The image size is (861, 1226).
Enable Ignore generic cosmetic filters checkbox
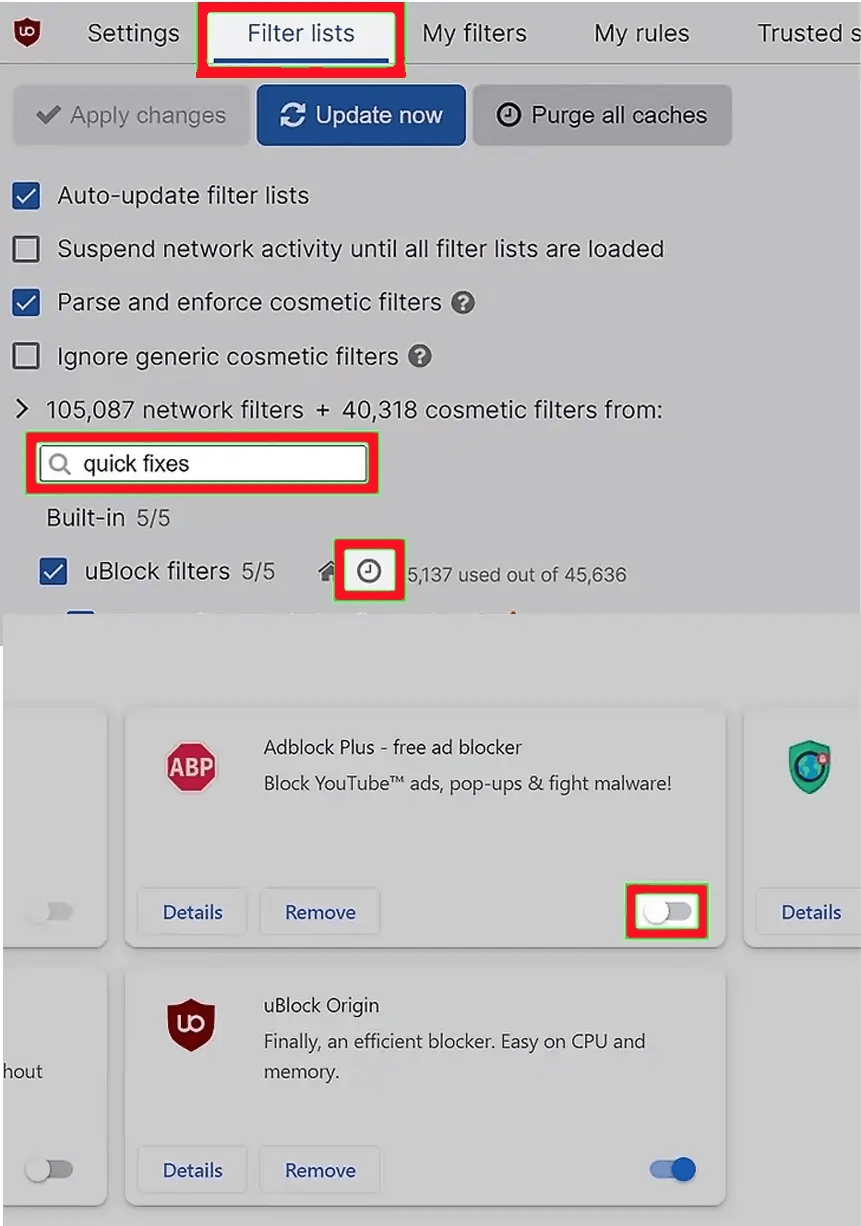pyautogui.click(x=26, y=356)
